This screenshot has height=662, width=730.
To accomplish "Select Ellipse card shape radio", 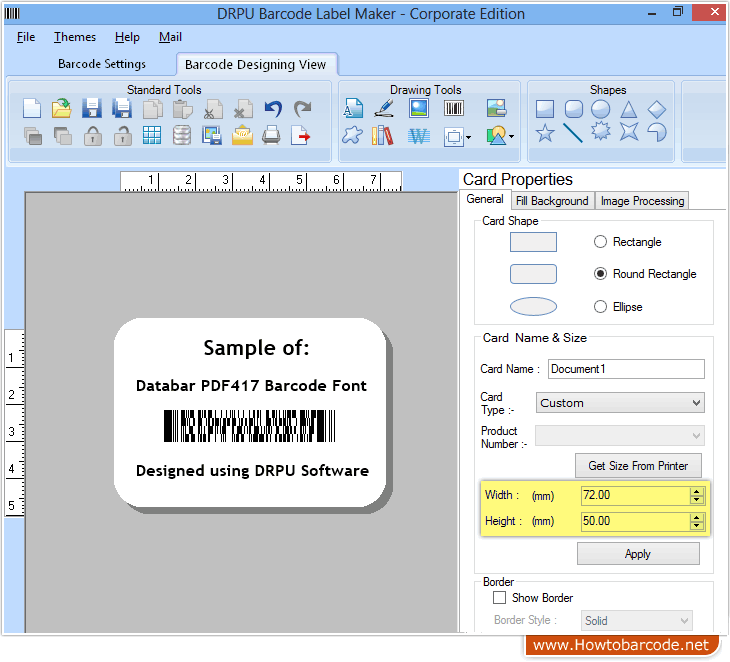I will point(600,306).
